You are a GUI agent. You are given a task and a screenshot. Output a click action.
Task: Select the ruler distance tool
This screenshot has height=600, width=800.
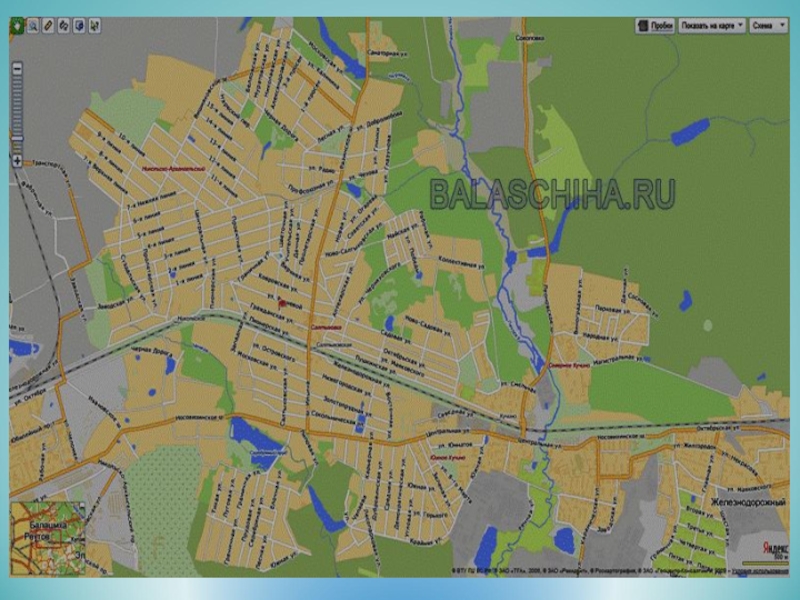coord(48,26)
